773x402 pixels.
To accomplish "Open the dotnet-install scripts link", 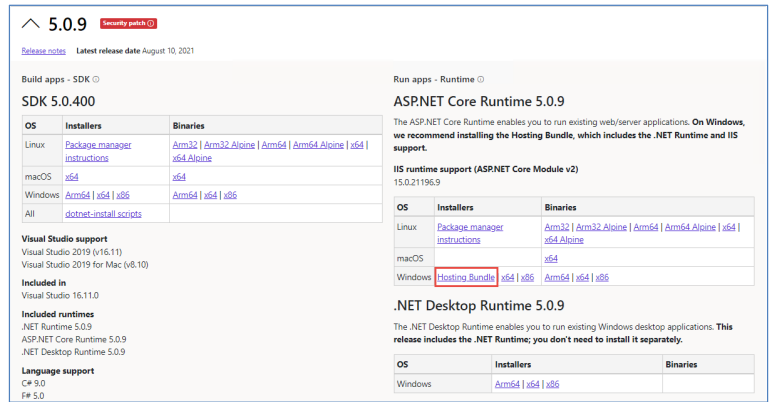I will 103,214.
